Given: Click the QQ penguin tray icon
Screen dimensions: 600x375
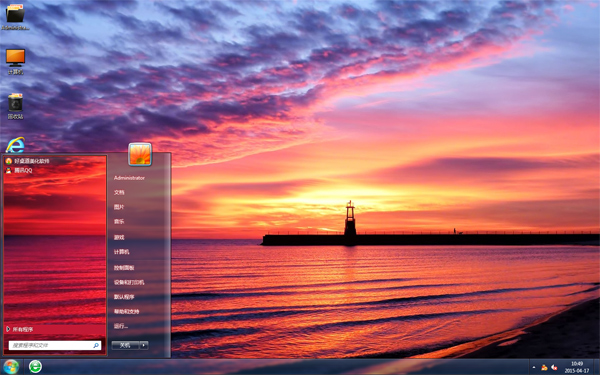Looking at the screenshot, I should [544, 368].
